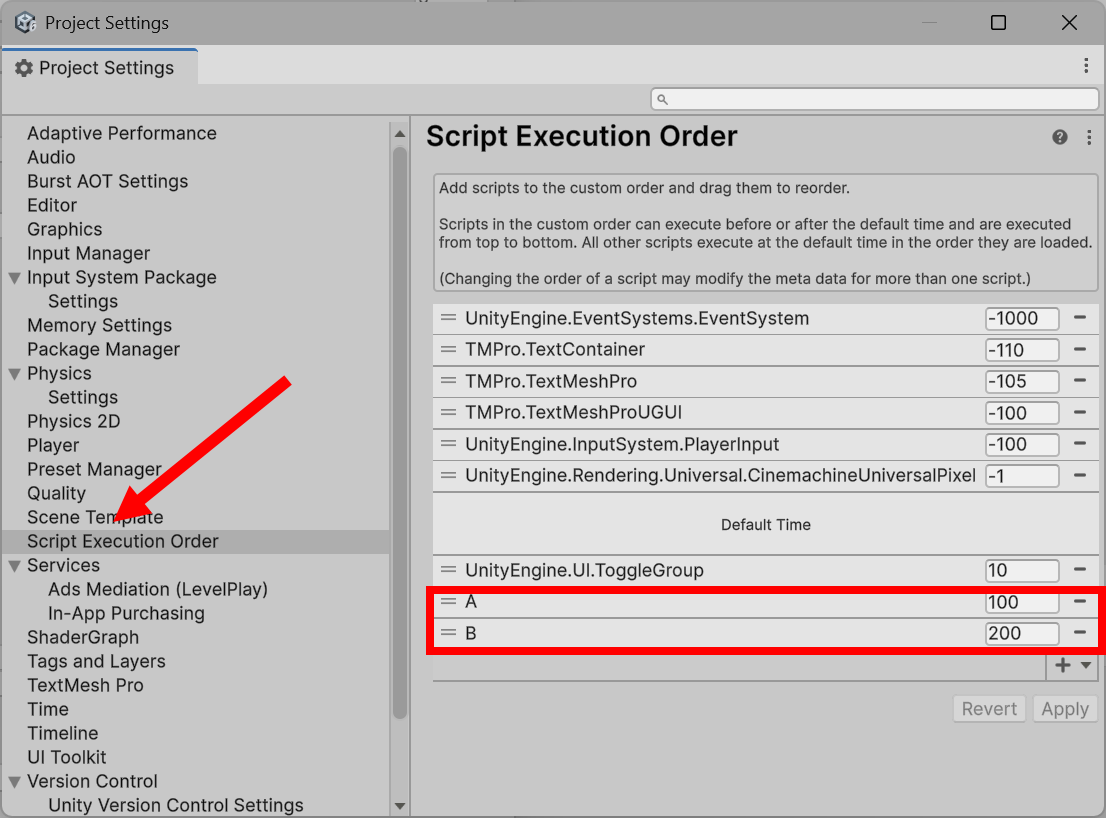Open the Script Execution Order kebab menu
This screenshot has width=1106, height=818.
click(x=1089, y=137)
